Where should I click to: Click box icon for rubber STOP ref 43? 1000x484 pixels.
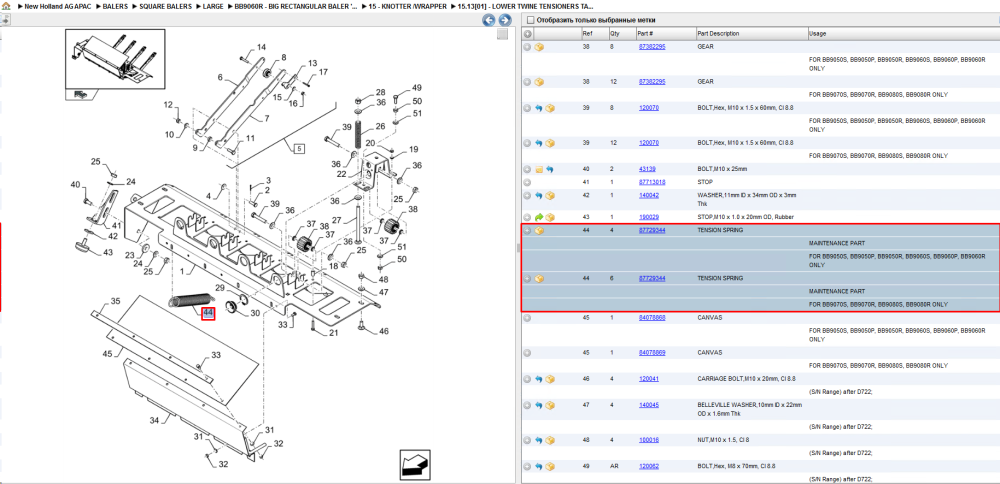click(550, 217)
